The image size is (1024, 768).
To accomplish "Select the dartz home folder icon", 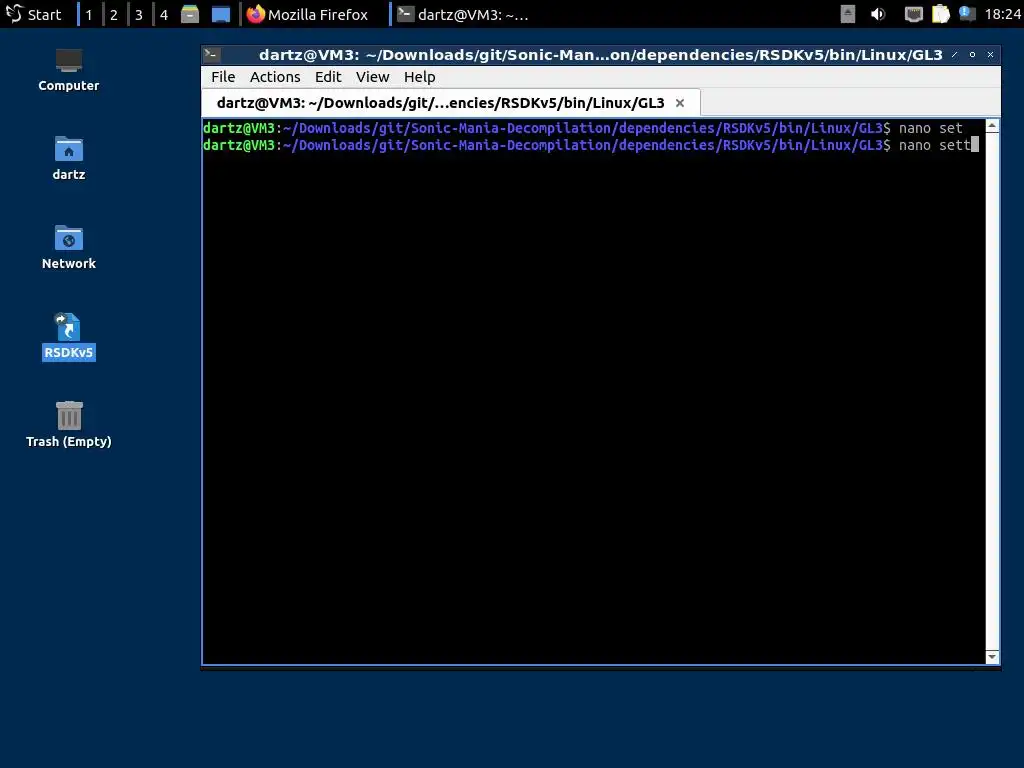I will pyautogui.click(x=69, y=159).
